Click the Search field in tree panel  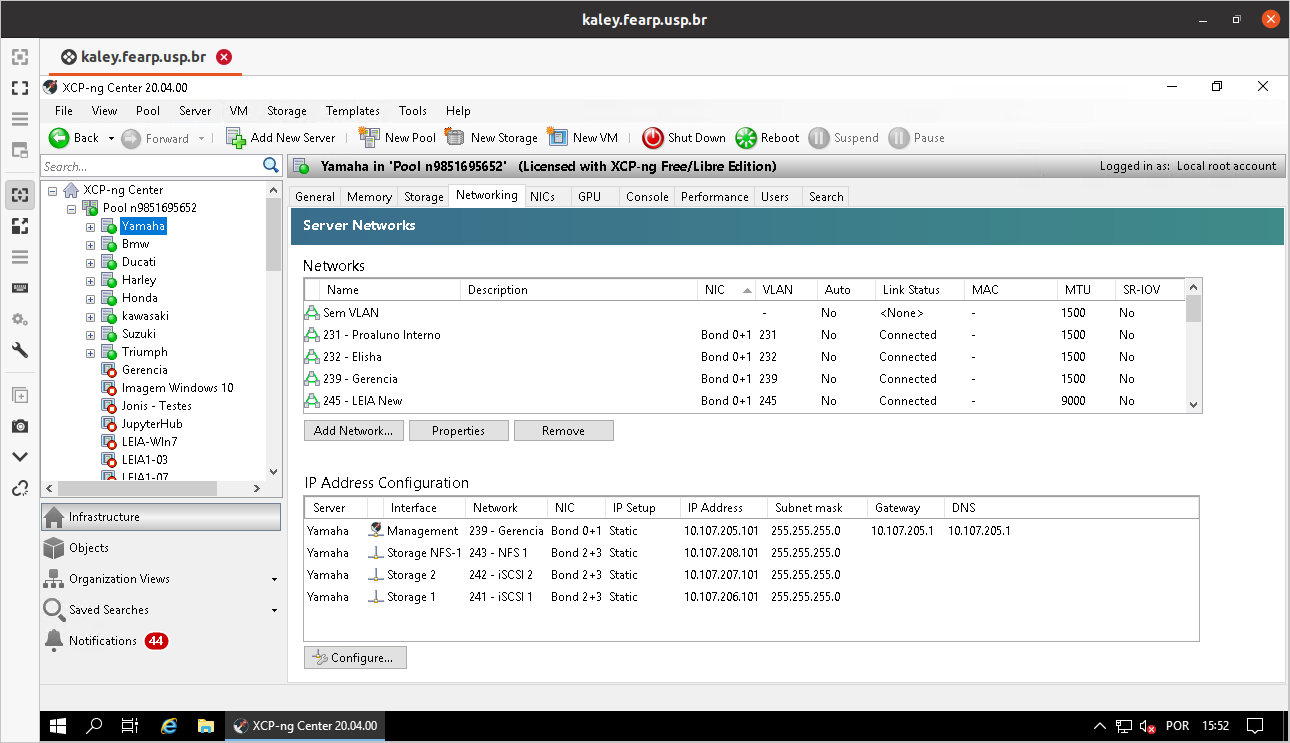point(150,166)
